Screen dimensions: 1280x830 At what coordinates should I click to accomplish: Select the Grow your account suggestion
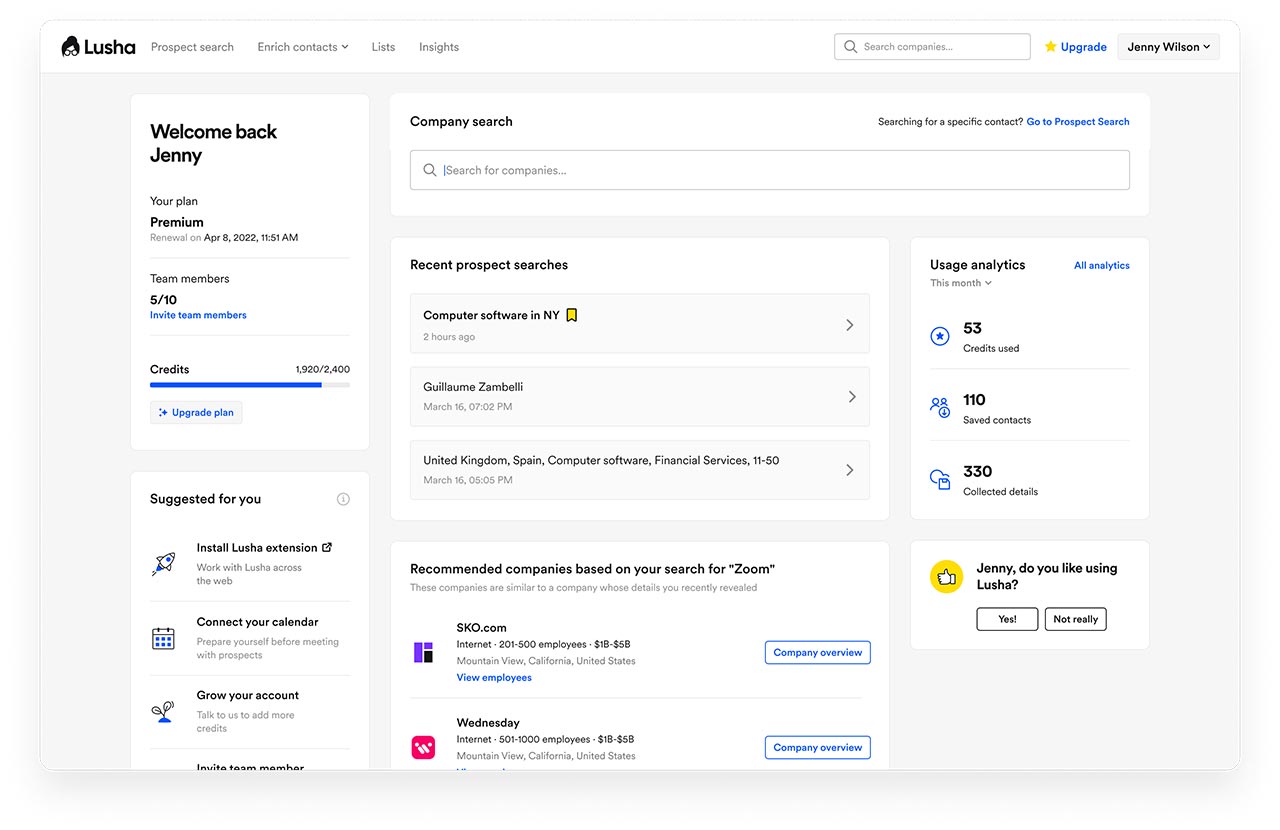(x=250, y=712)
